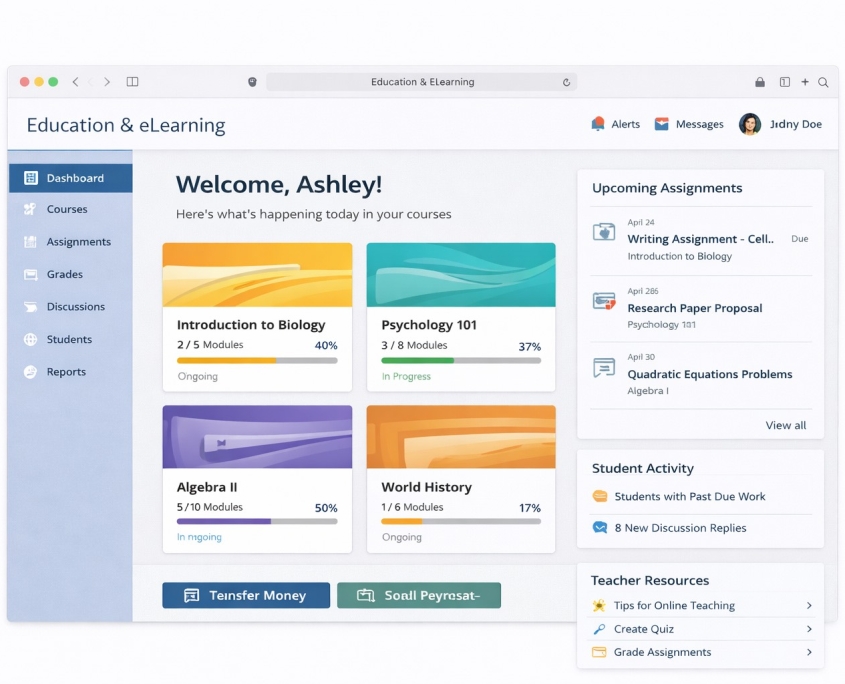The image size is (845, 684).
Task: Open Assignments from the sidebar menu
Action: [78, 242]
